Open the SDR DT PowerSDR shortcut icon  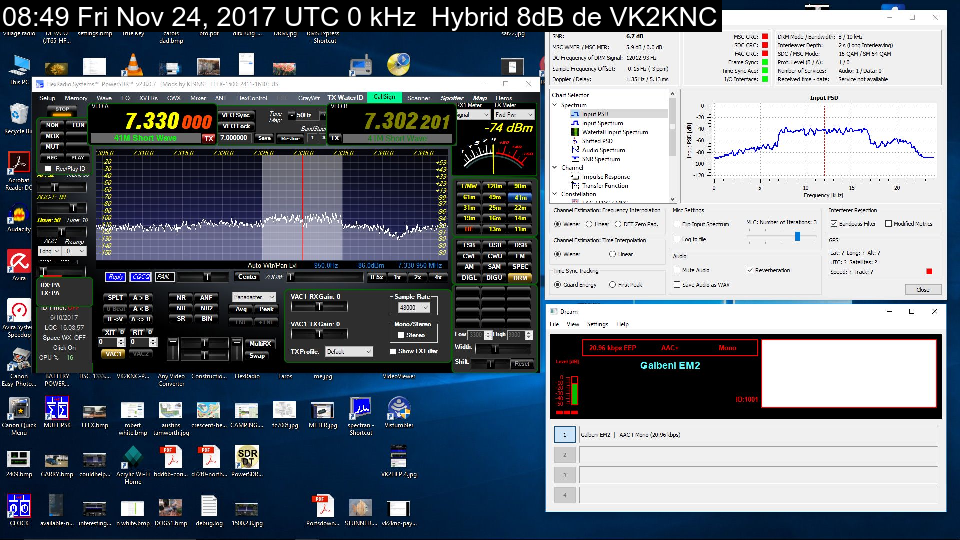click(x=247, y=461)
